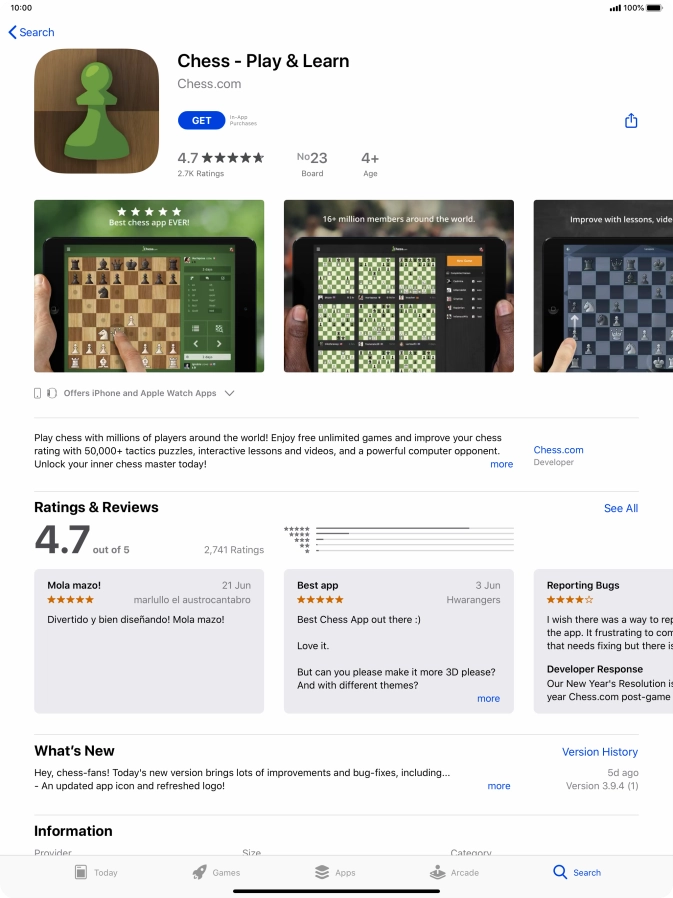Viewport: 673px width, 898px height.
Task: Tap the Apple Watch device icon
Action: [52, 393]
